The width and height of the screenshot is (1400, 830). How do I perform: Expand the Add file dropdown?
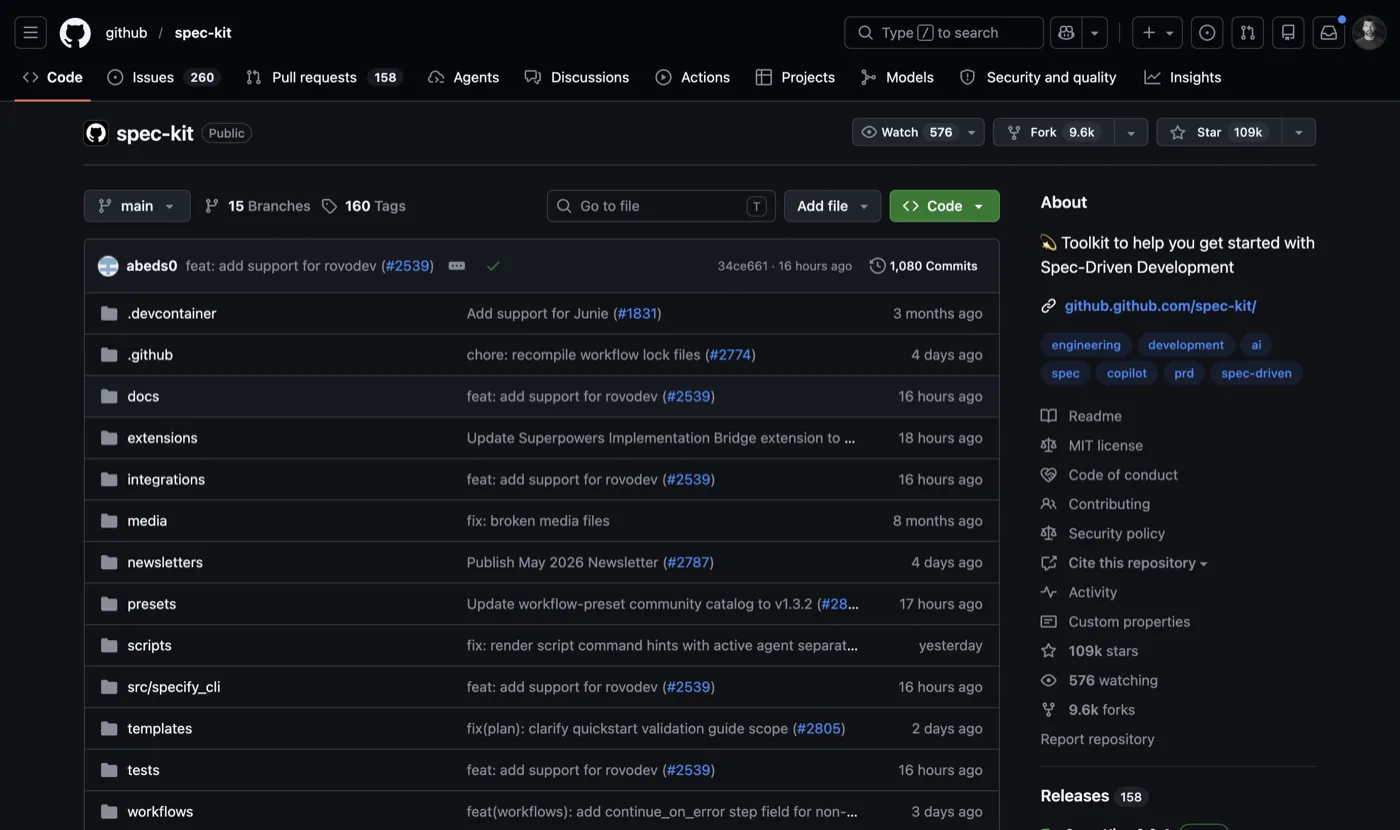(832, 206)
